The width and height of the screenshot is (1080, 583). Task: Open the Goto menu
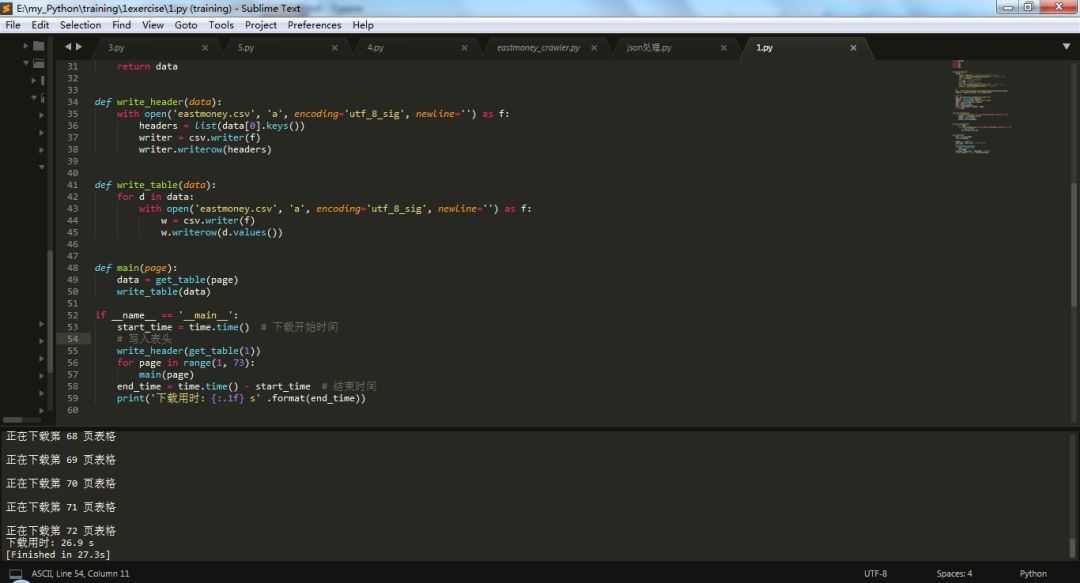[186, 25]
